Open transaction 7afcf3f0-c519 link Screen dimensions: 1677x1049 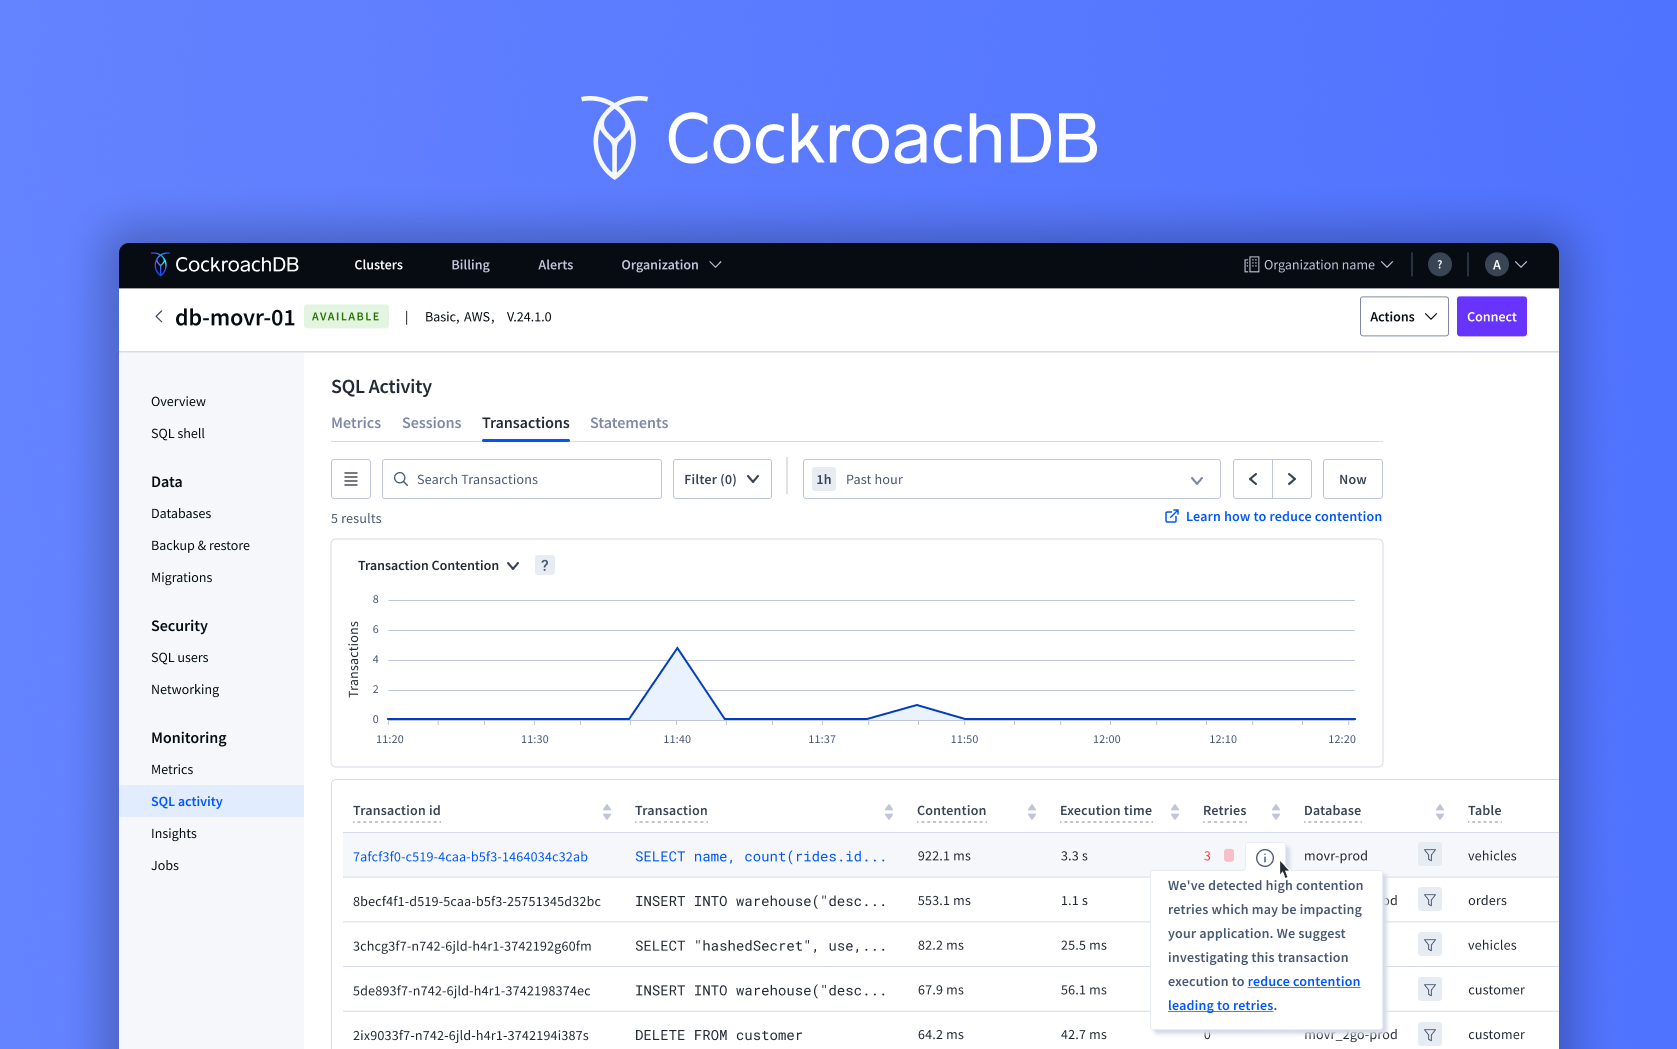tap(470, 857)
